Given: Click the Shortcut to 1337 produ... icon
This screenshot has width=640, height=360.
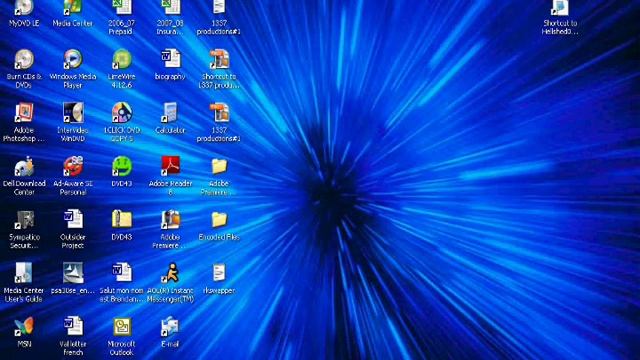Looking at the screenshot, I should pos(219,59).
